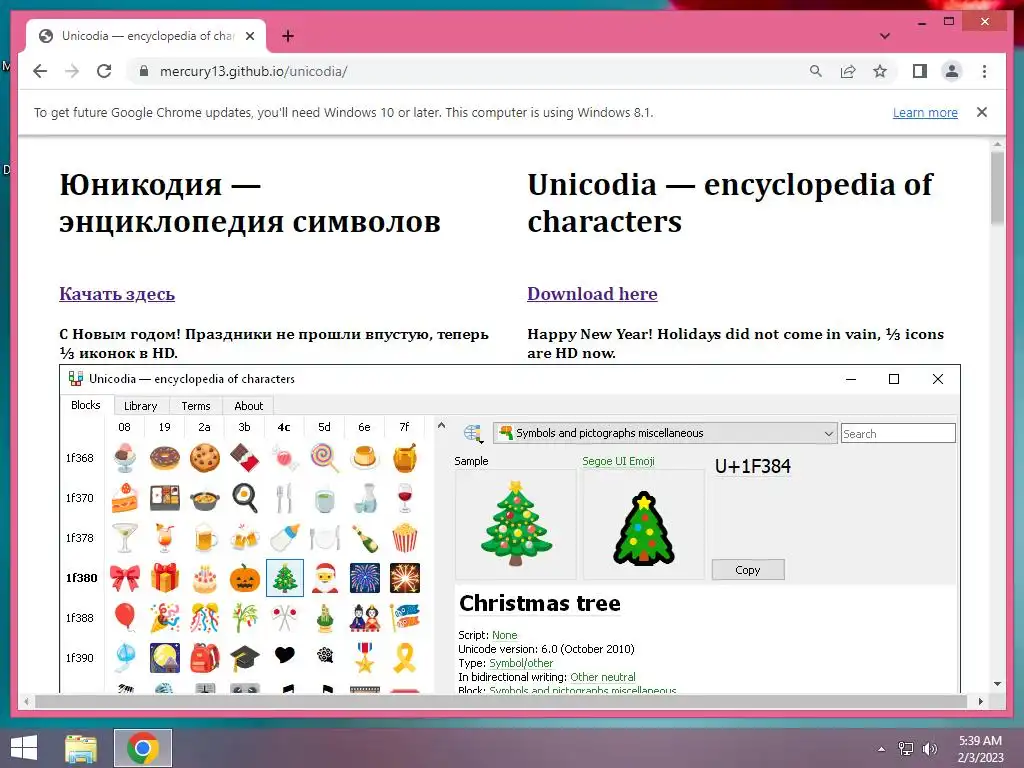Select the yellow reminder ribbon emoji
The height and width of the screenshot is (768, 1024).
[x=404, y=658]
